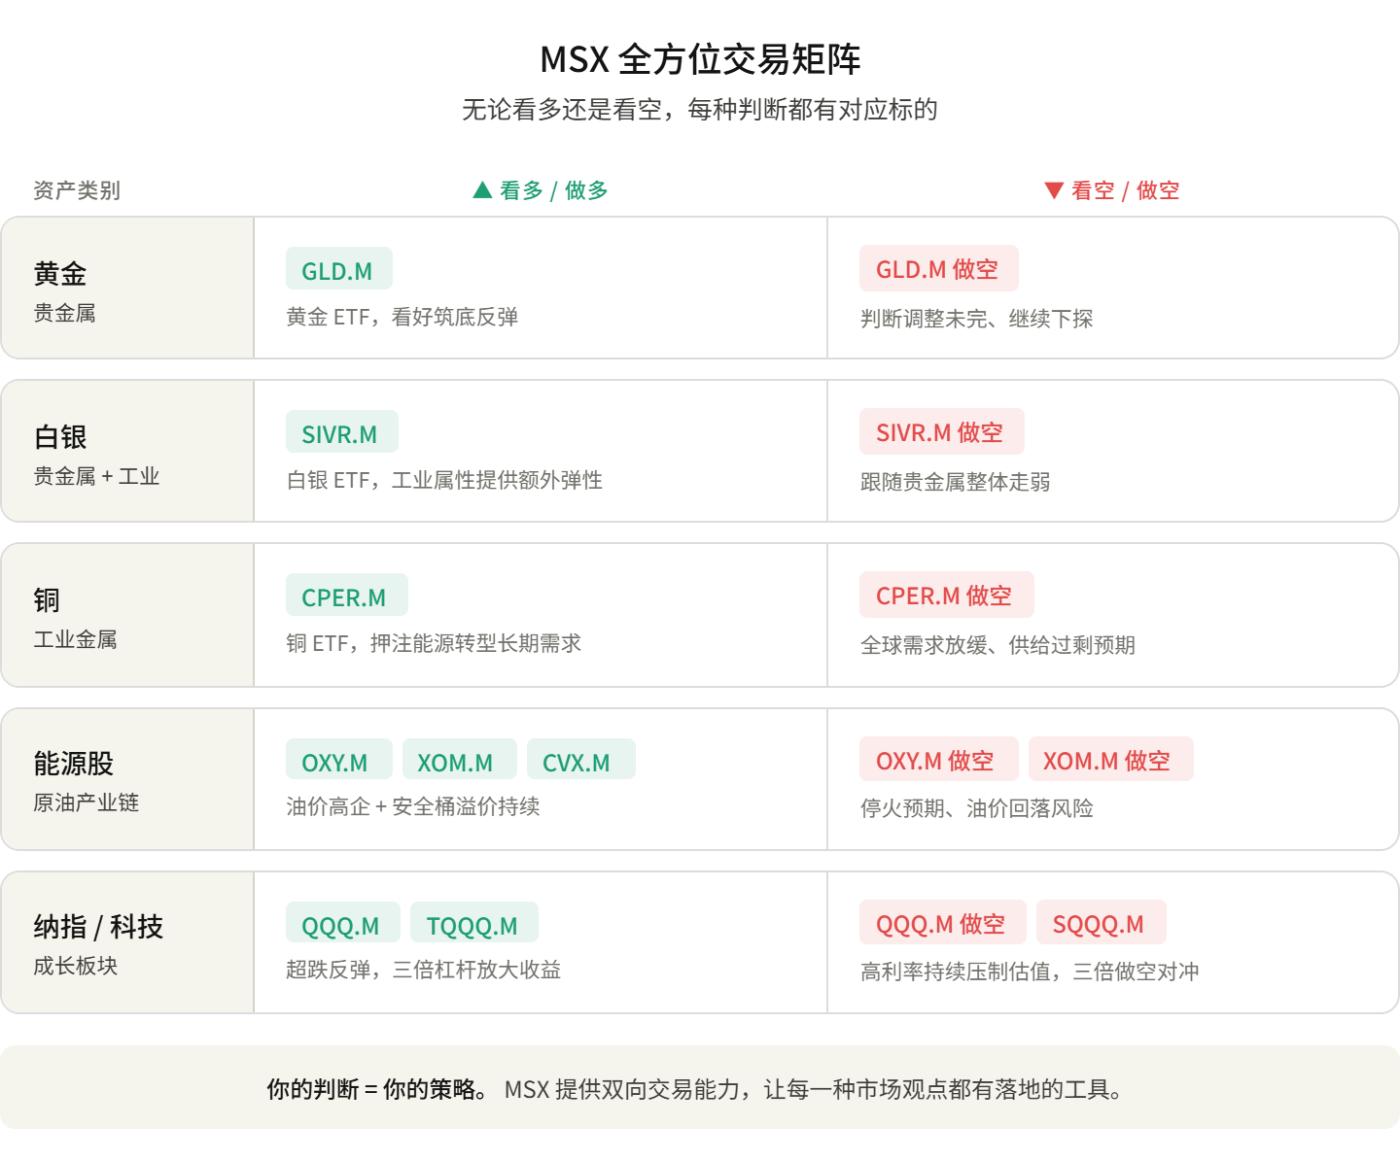Click the green 看多 / 做多 column header
Image resolution: width=1400 pixels, height=1160 pixels.
click(541, 190)
